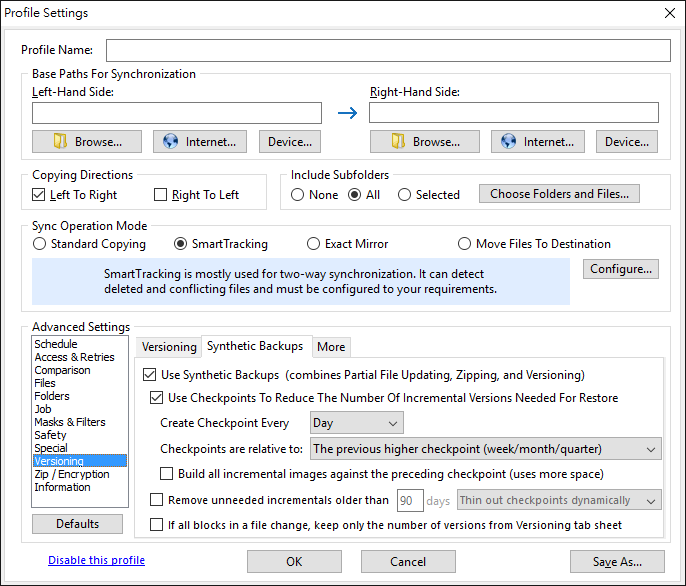686x586 pixels.
Task: Select the Exact Mirror radio button
Action: coord(313,244)
